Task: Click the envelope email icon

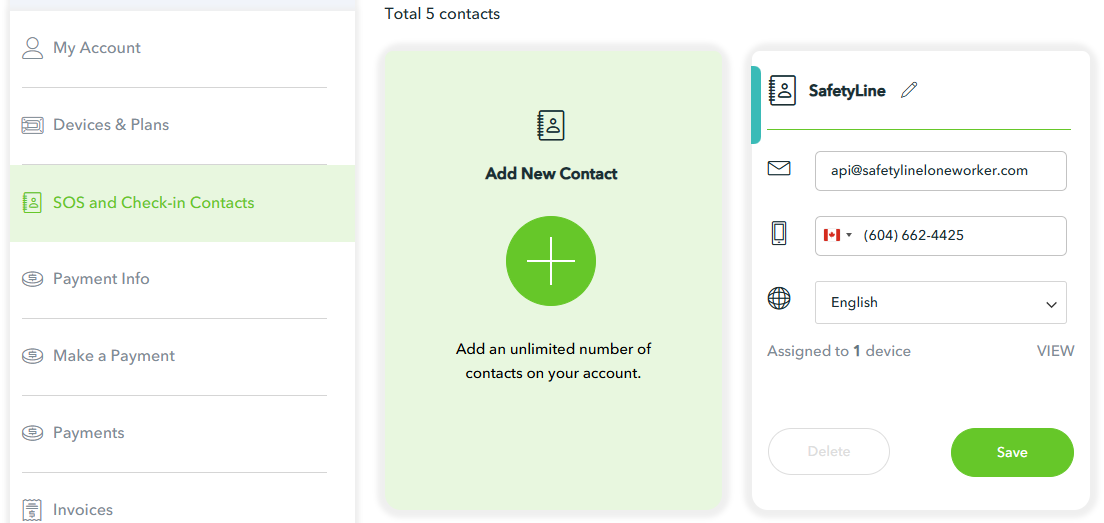Action: pyautogui.click(x=779, y=169)
